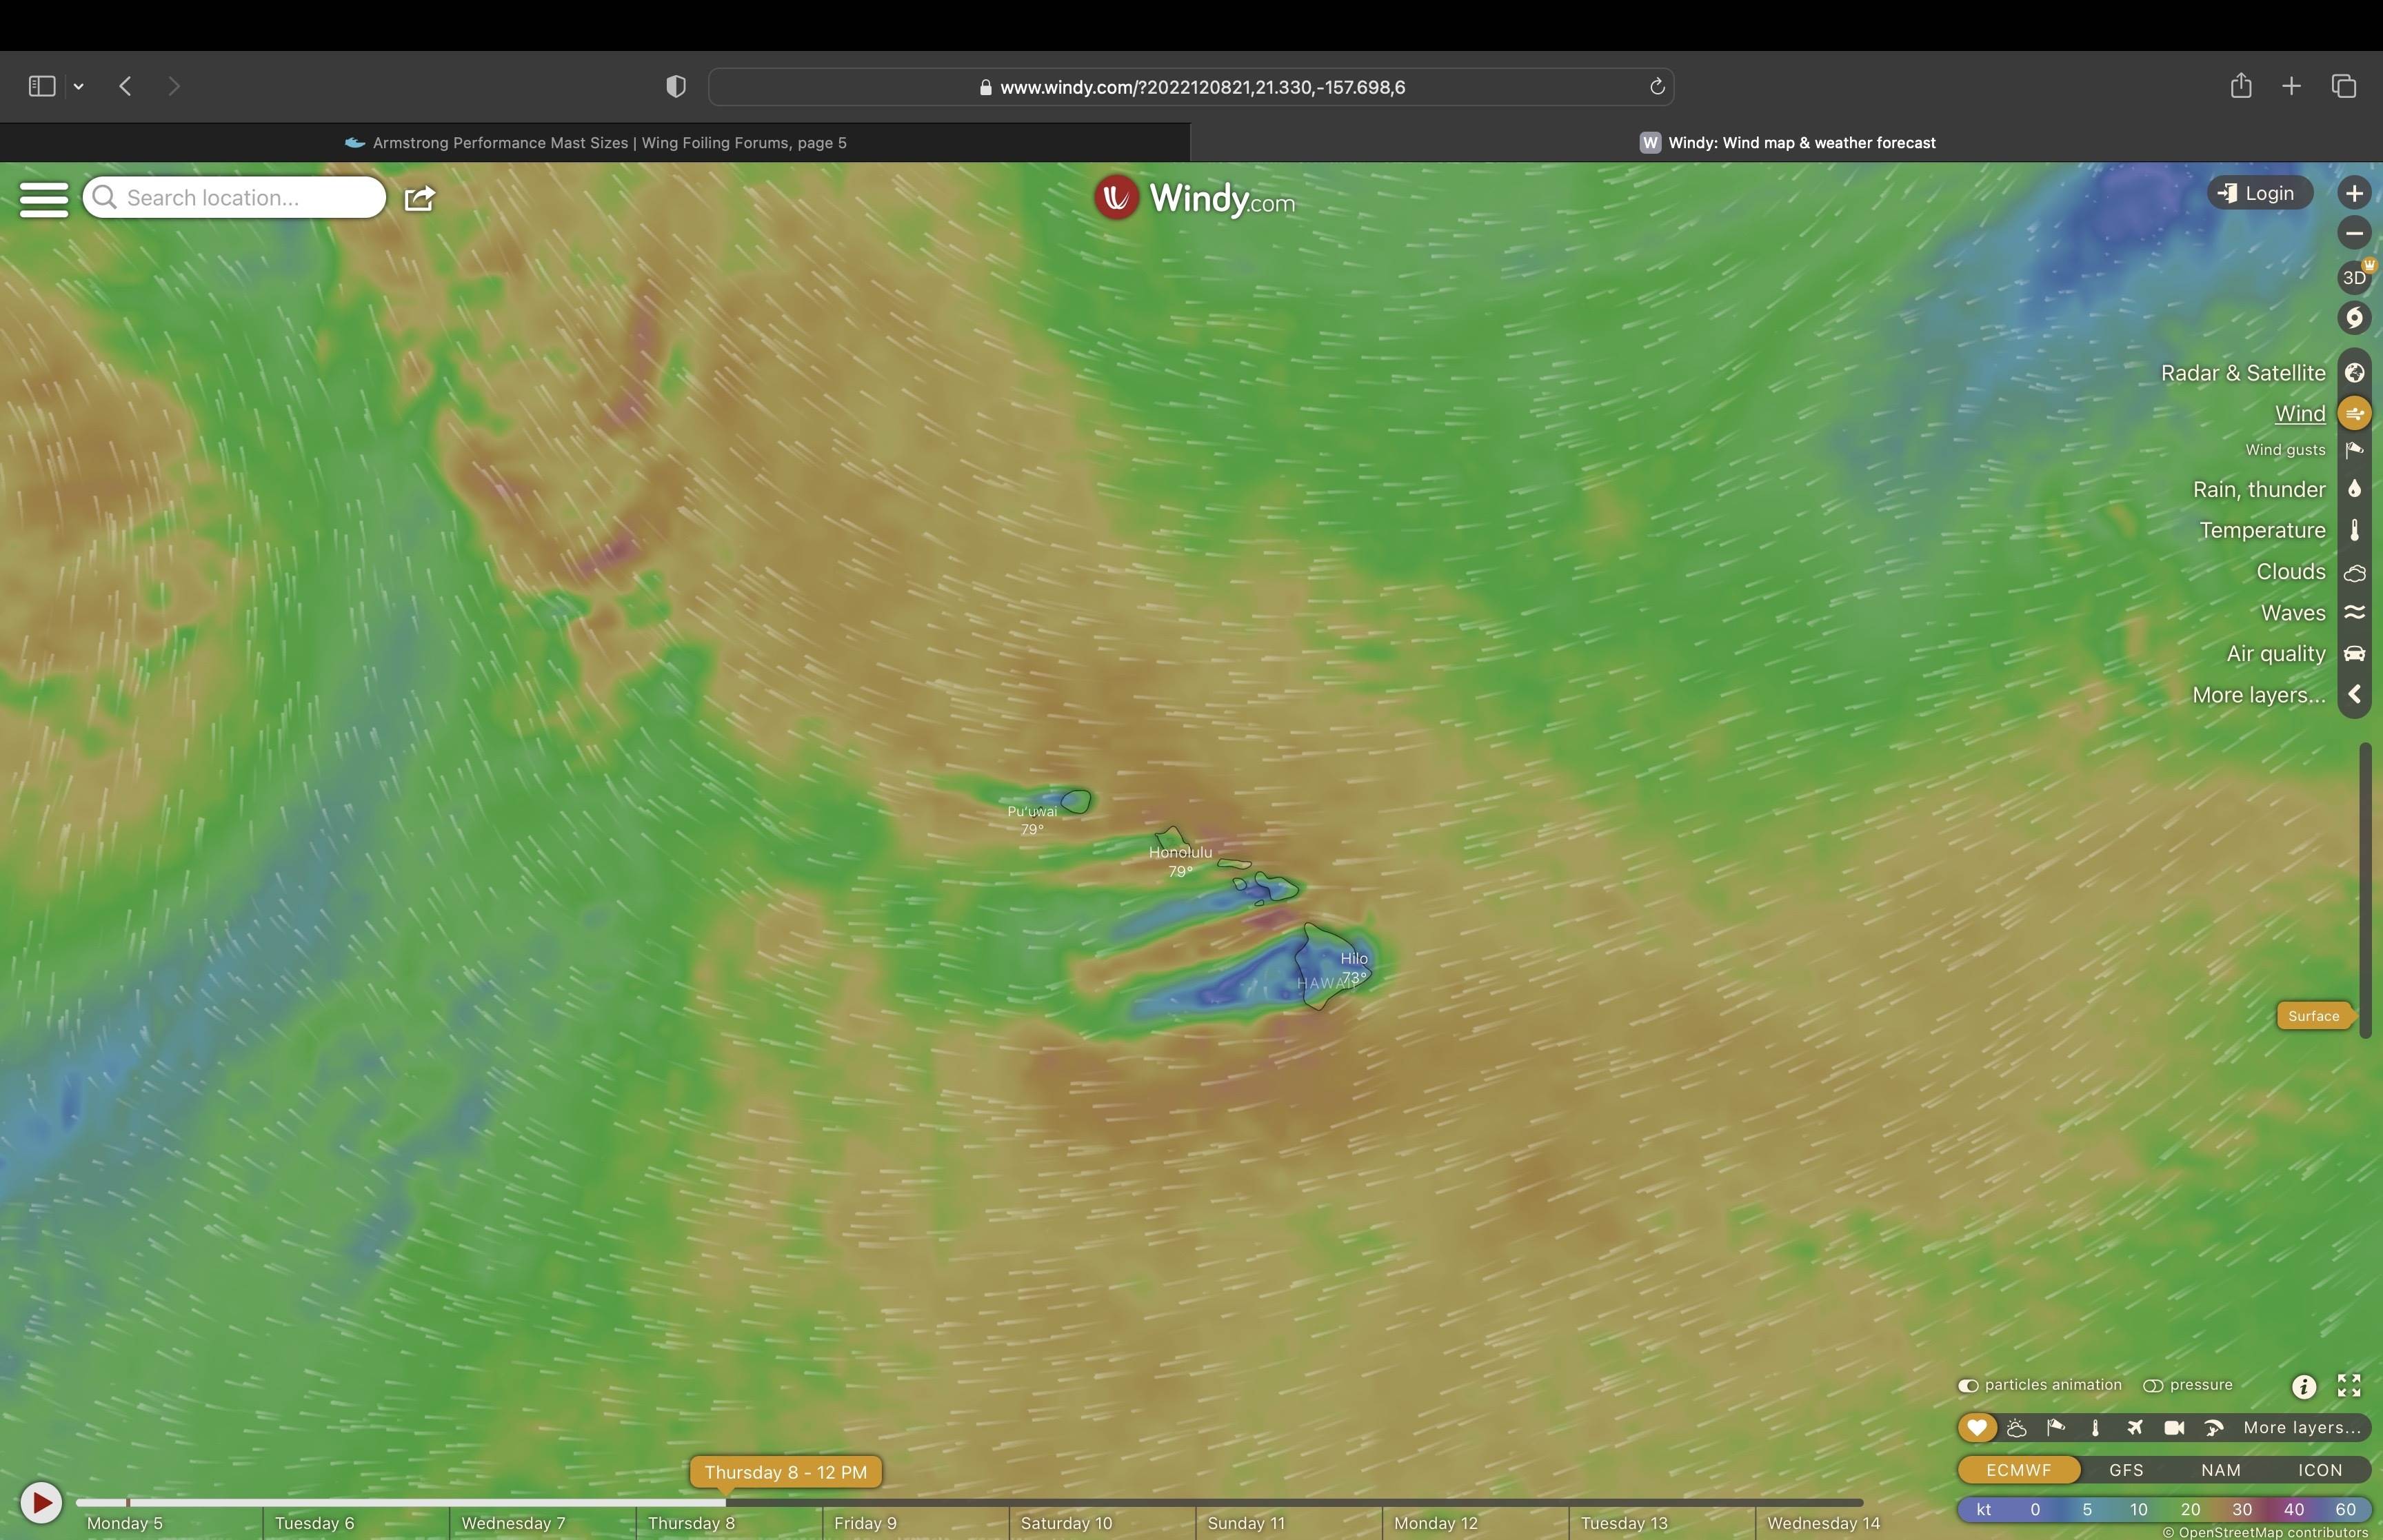
Task: Open the hurricane tracker icon
Action: [2354, 319]
